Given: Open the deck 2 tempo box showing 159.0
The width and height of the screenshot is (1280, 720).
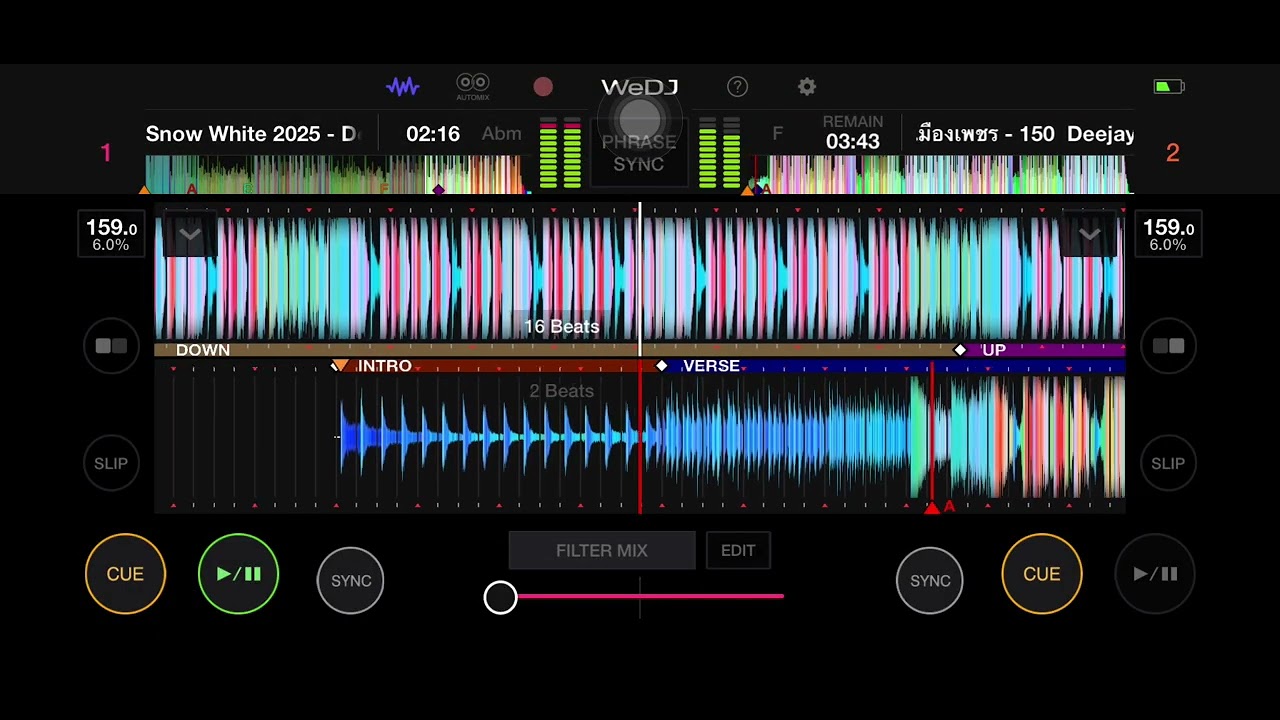Looking at the screenshot, I should (1168, 234).
